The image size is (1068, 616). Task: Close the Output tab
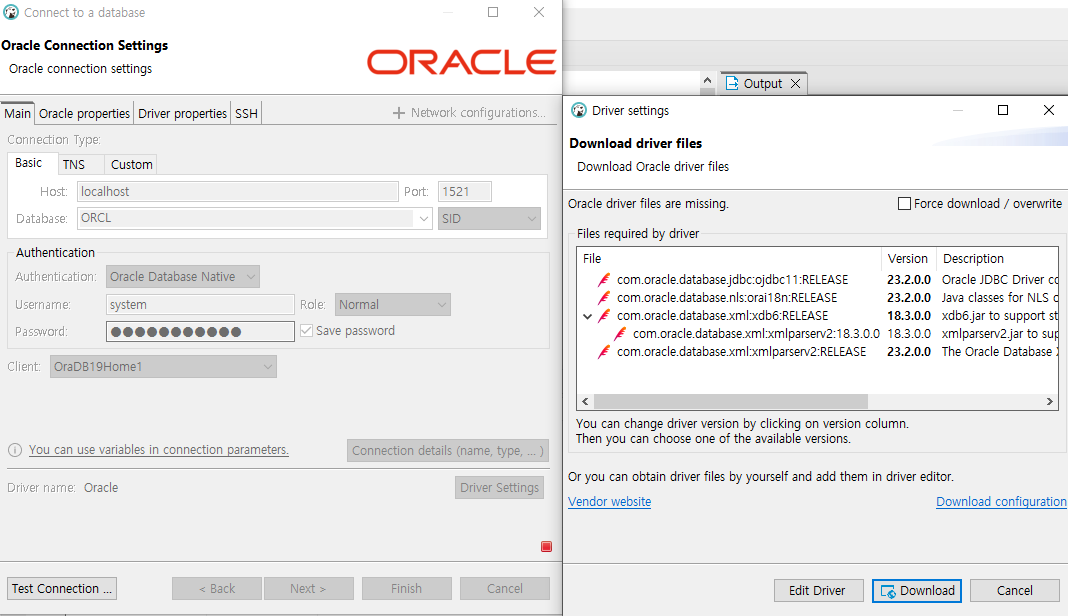tap(795, 83)
